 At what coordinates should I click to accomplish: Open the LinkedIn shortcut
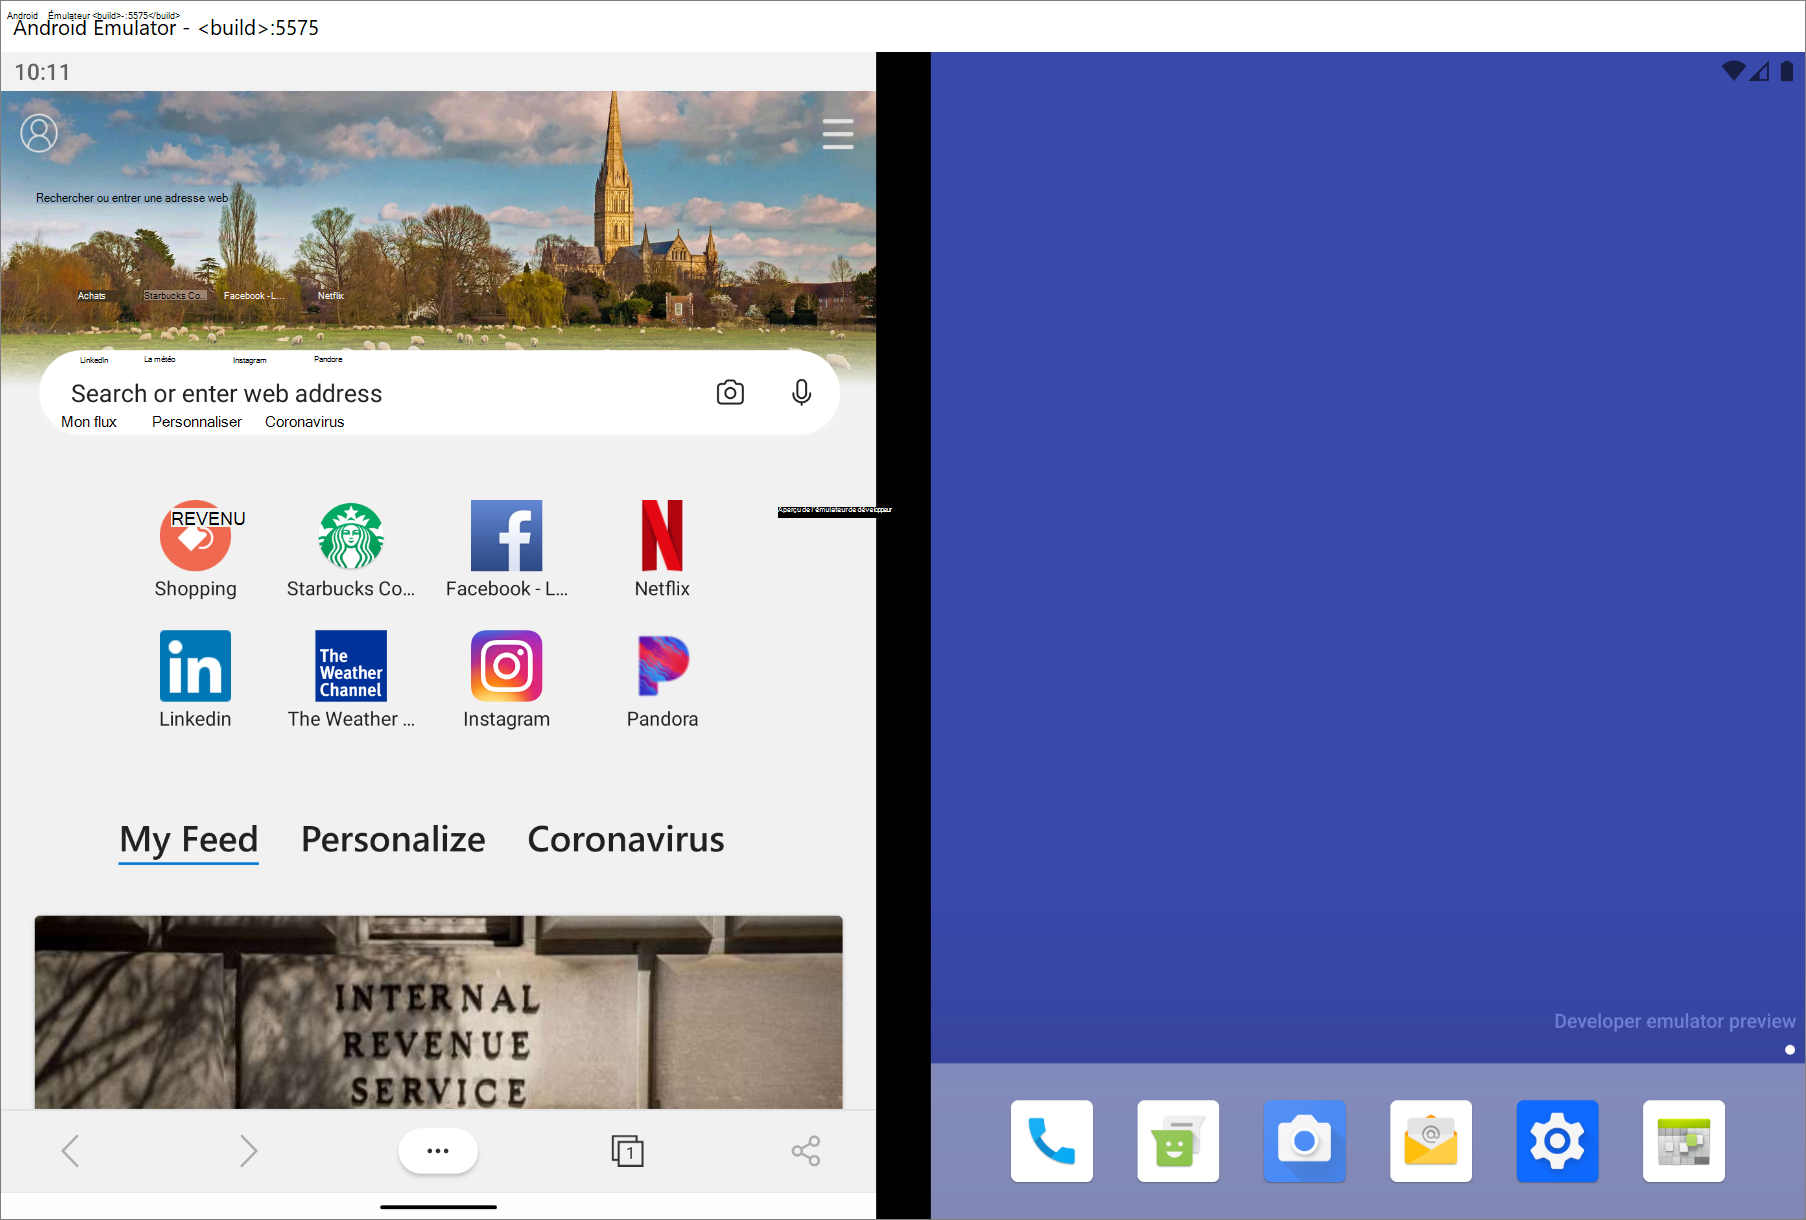[195, 666]
